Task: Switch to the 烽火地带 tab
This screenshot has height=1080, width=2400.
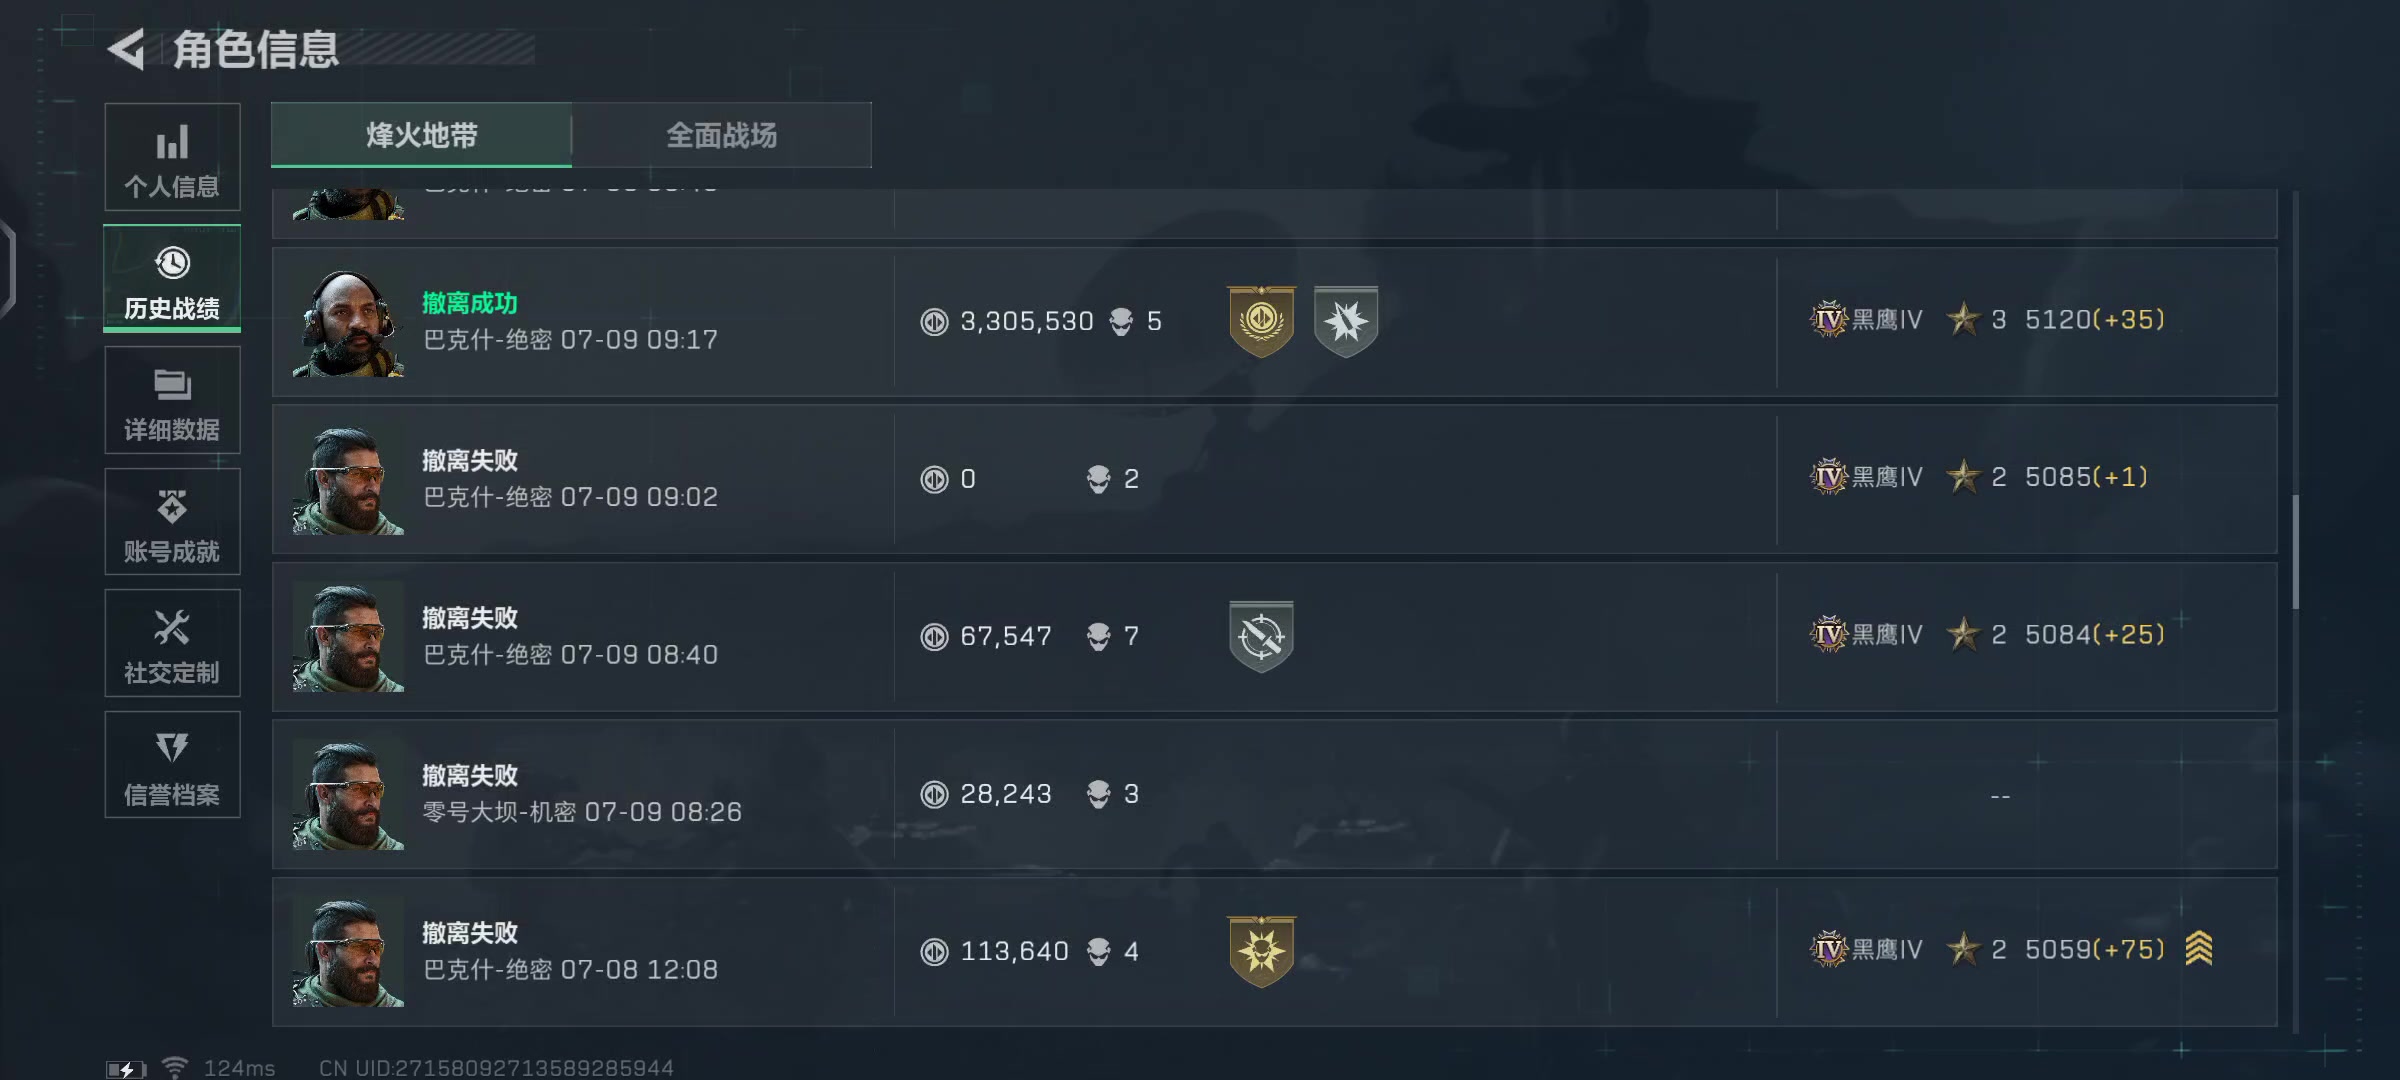Action: pos(421,135)
